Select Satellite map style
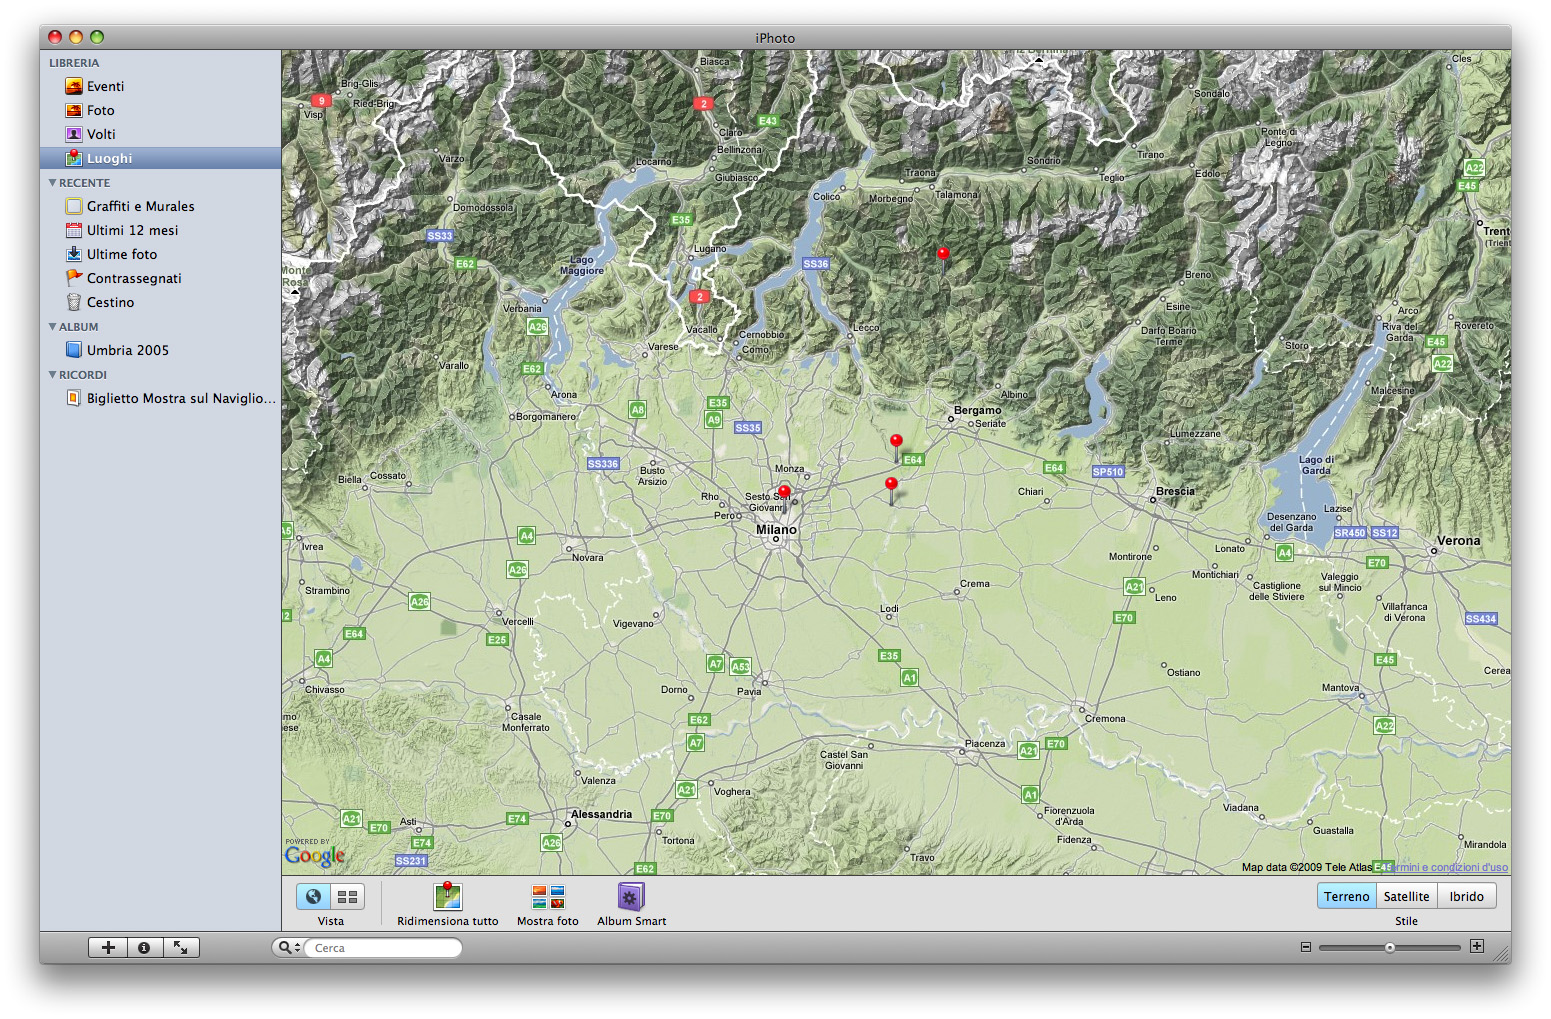 pyautogui.click(x=1406, y=896)
